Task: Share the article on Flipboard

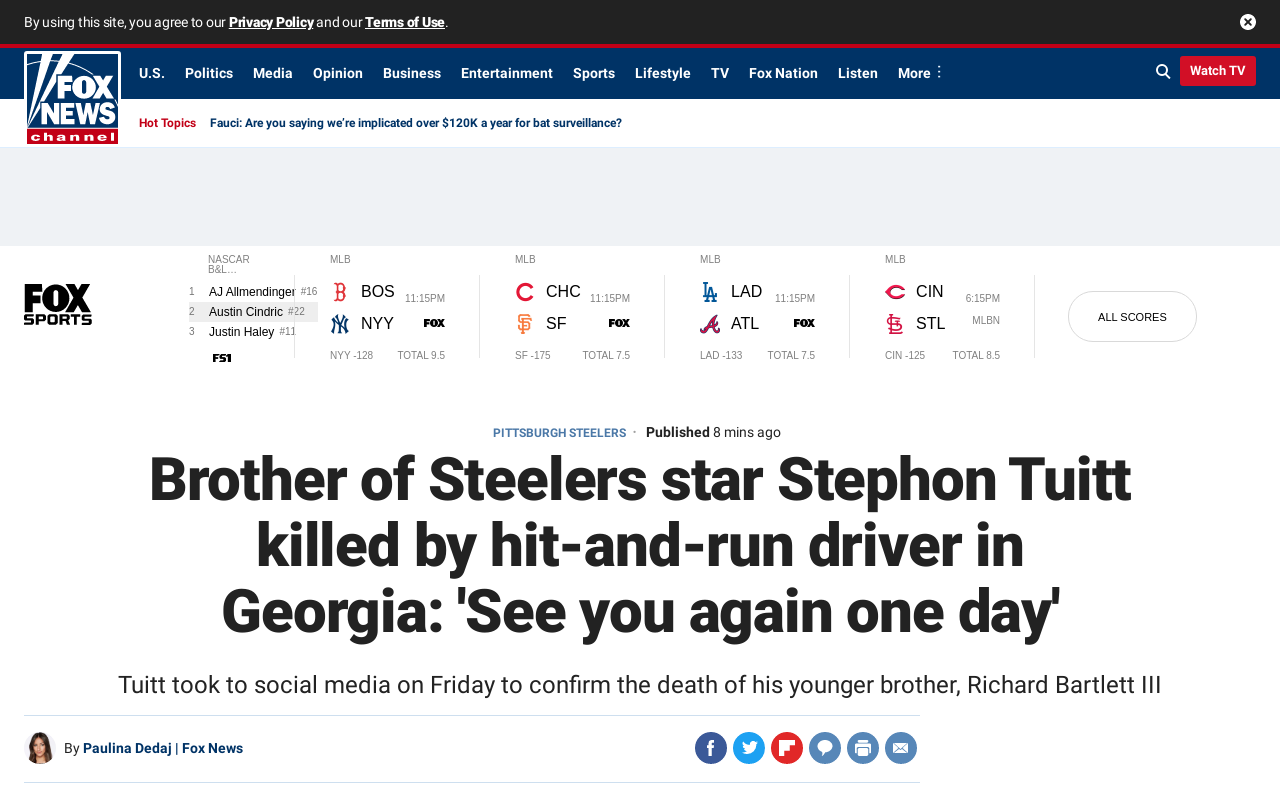Action: (x=787, y=748)
